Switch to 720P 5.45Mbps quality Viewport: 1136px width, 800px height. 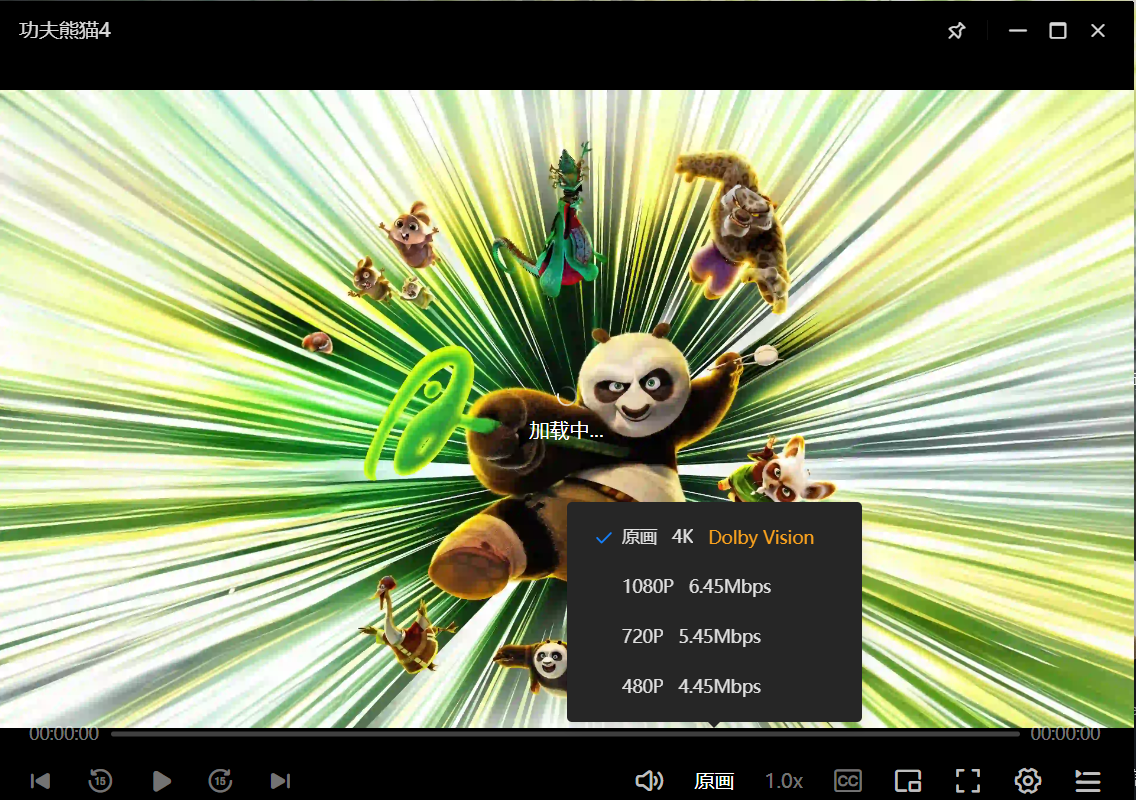click(x=714, y=636)
